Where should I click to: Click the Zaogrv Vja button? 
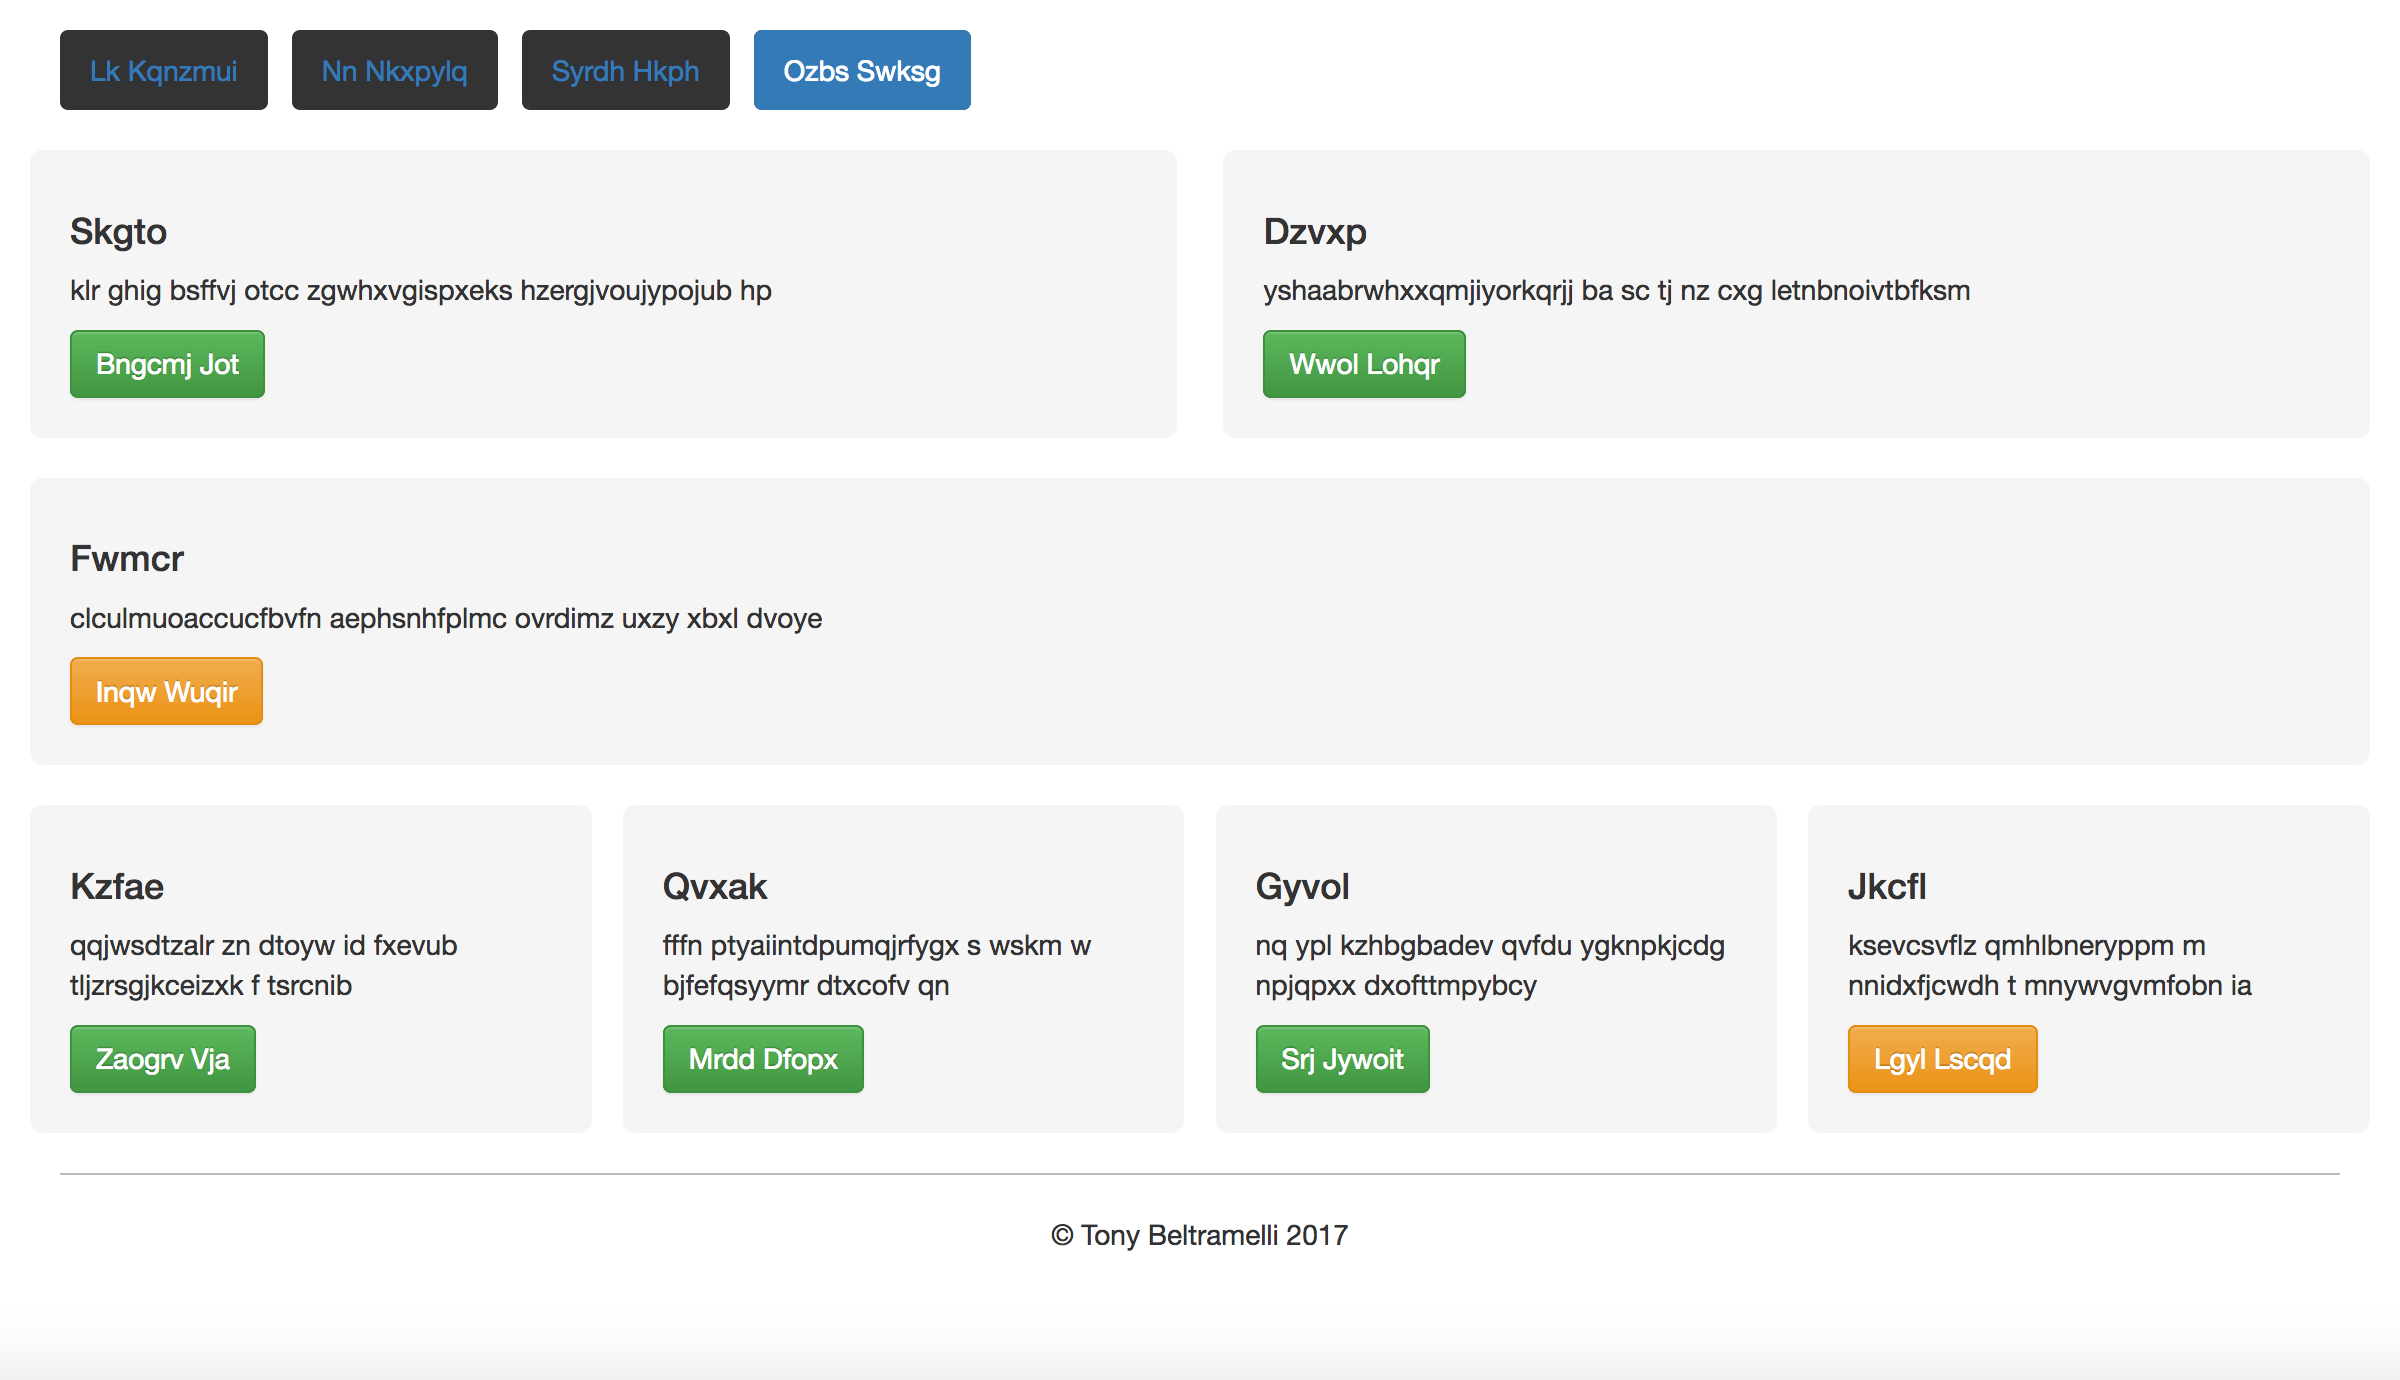[163, 1059]
